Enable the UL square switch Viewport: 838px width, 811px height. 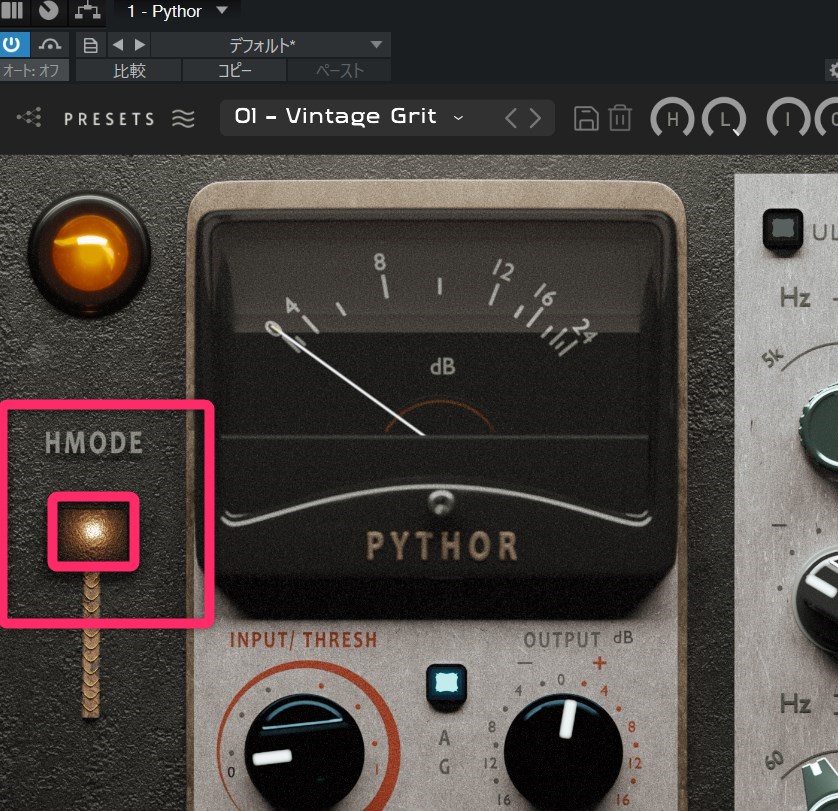click(781, 228)
